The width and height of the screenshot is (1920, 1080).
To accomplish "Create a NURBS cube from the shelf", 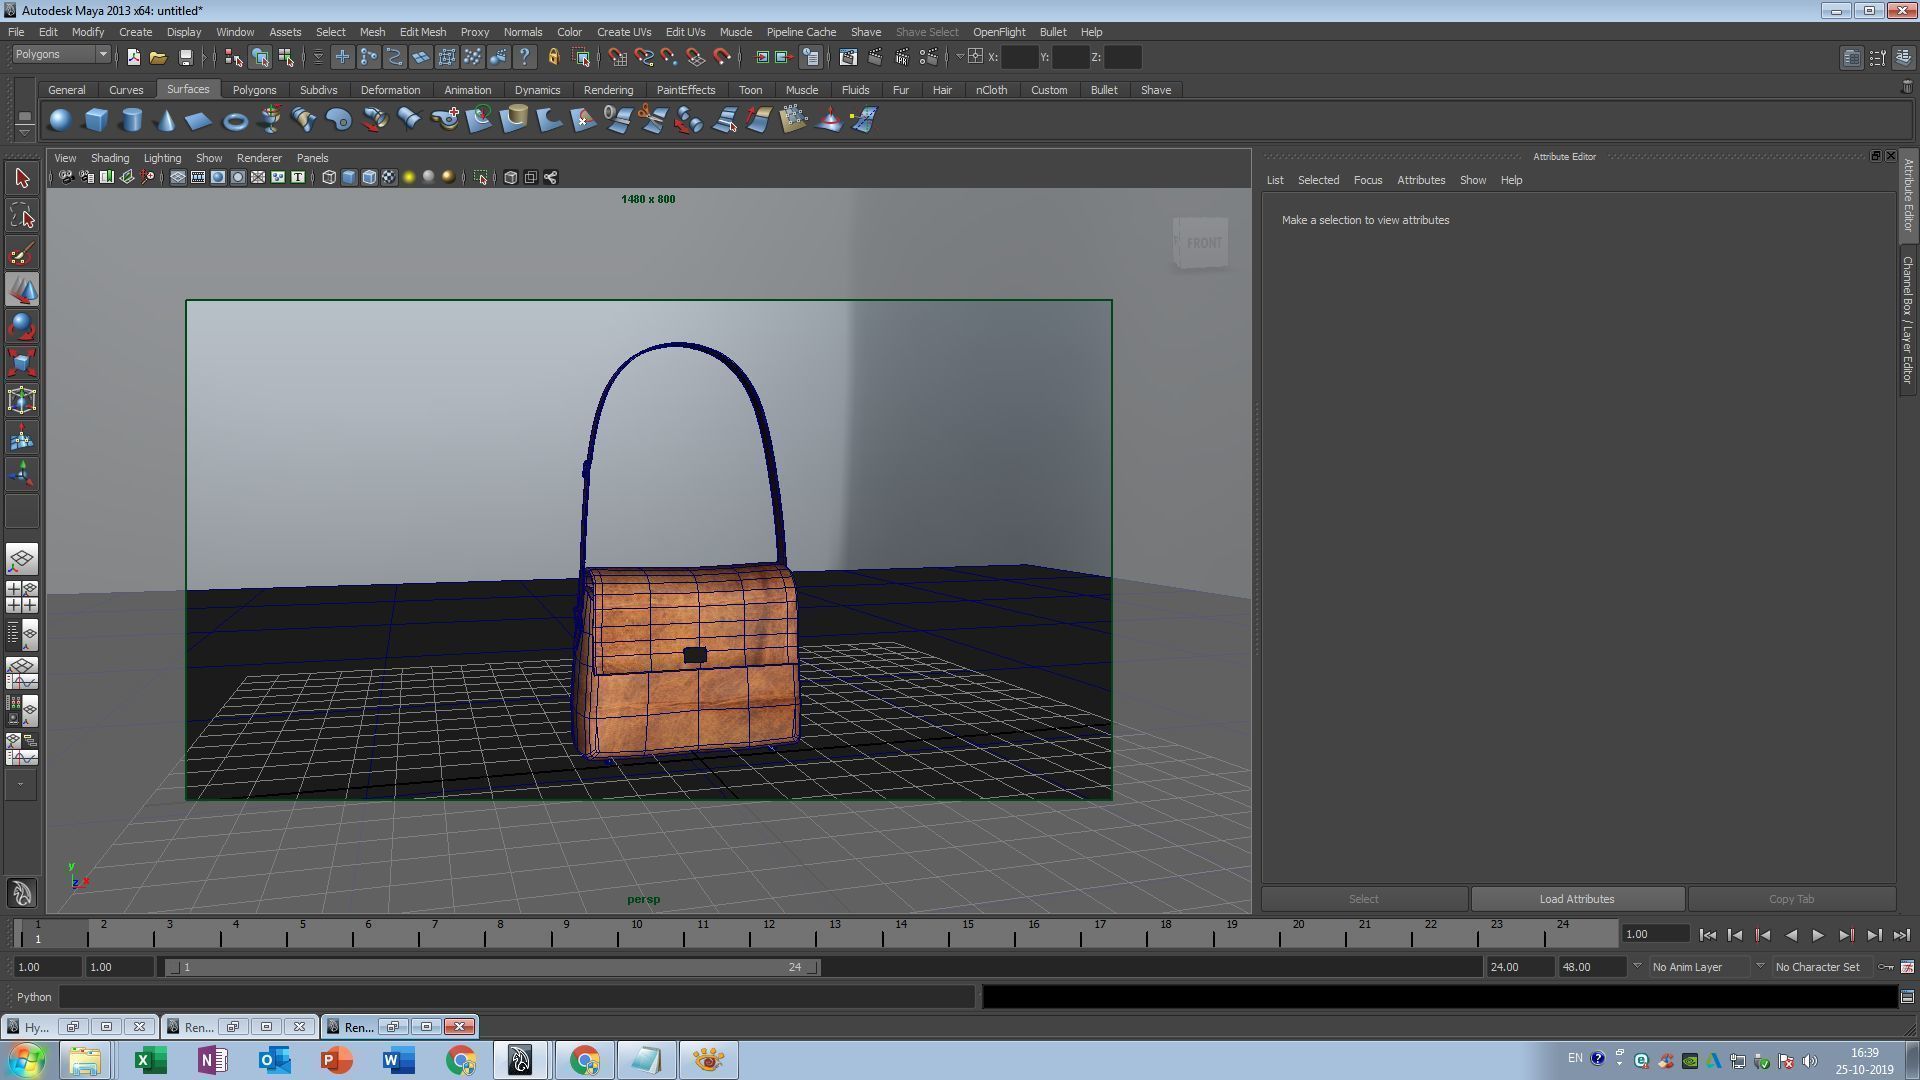I will click(96, 120).
